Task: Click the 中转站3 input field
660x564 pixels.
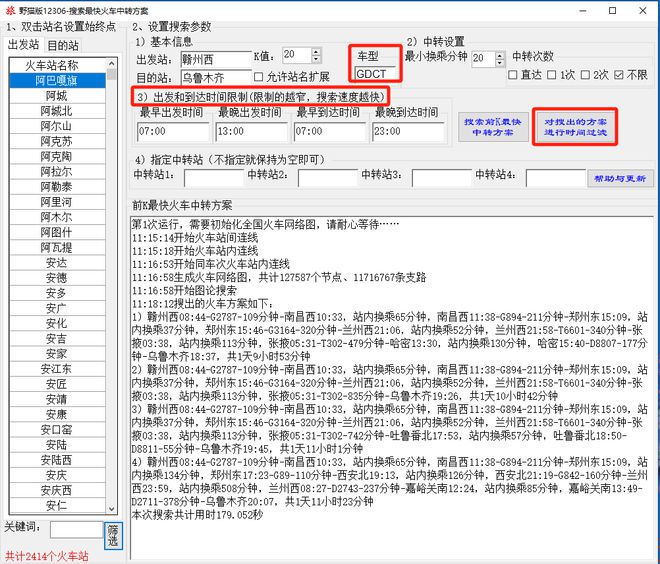Action: [442, 178]
